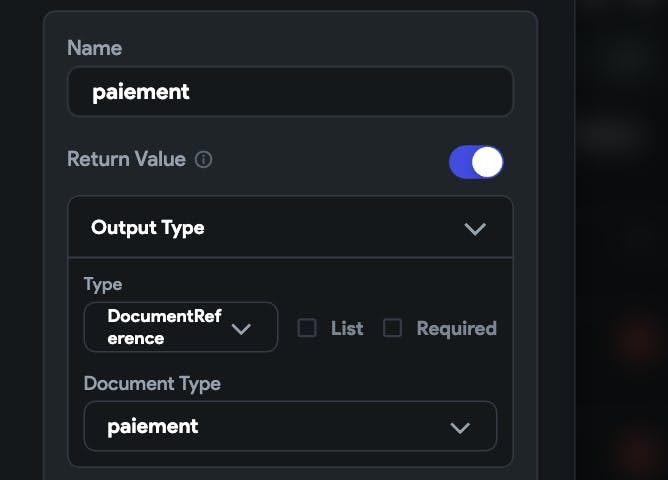
Task: Open the Document Type paiement dropdown
Action: click(x=291, y=426)
